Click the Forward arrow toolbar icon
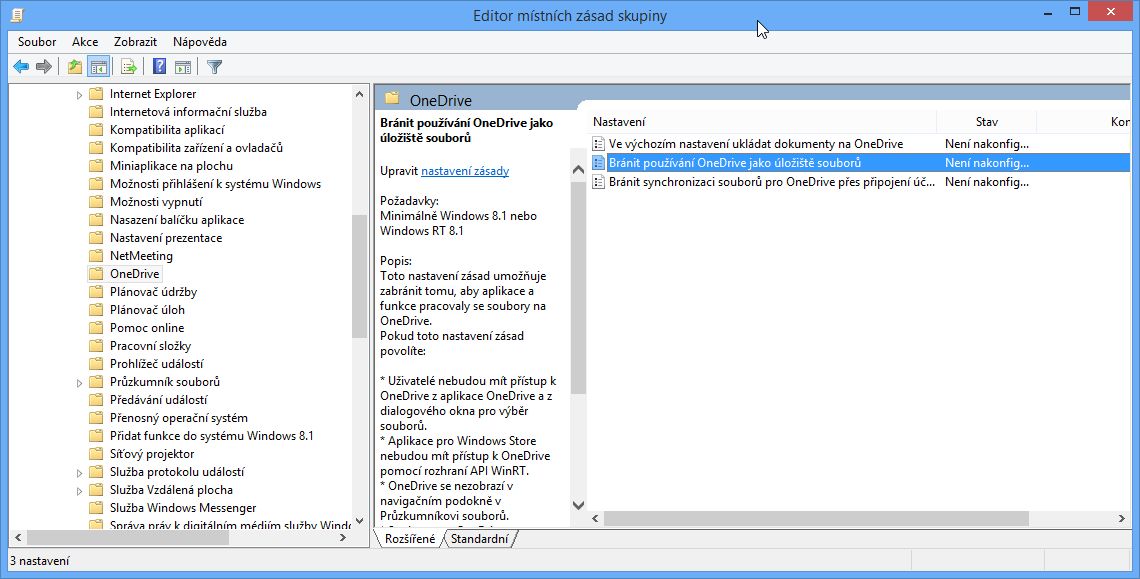The height and width of the screenshot is (579, 1140). tap(44, 67)
